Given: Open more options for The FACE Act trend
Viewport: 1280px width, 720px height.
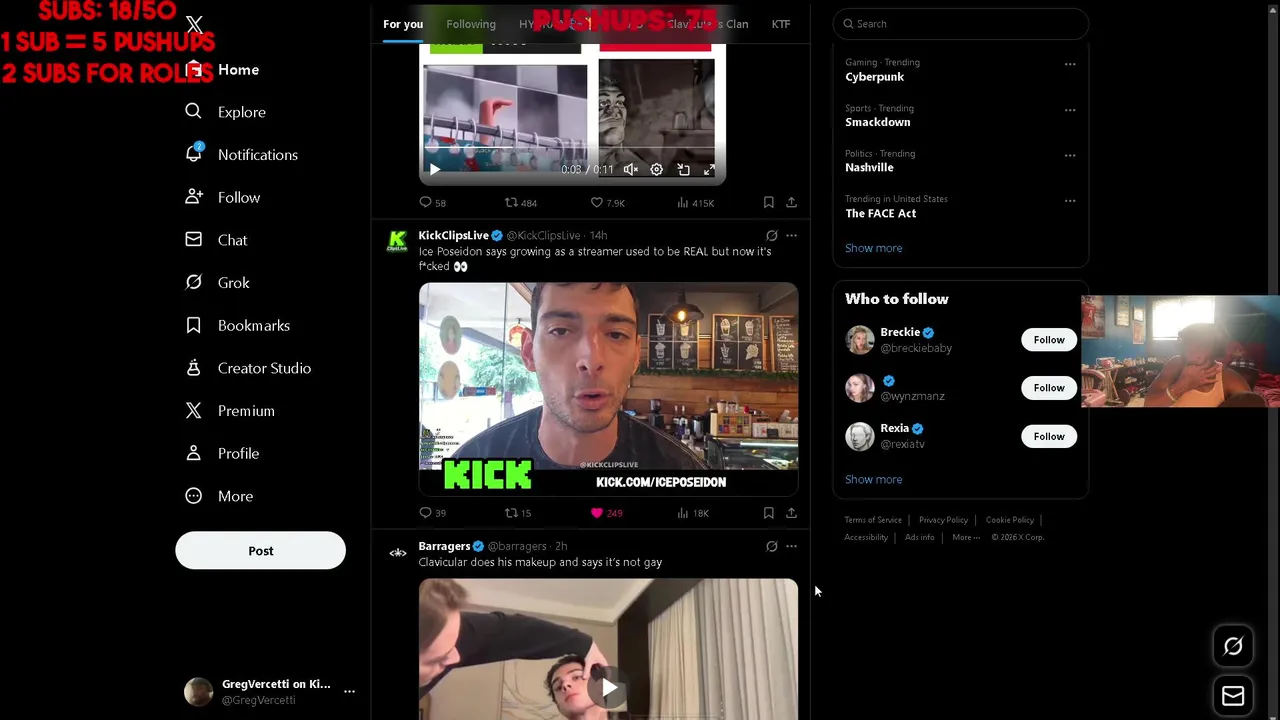Looking at the screenshot, I should (1070, 201).
